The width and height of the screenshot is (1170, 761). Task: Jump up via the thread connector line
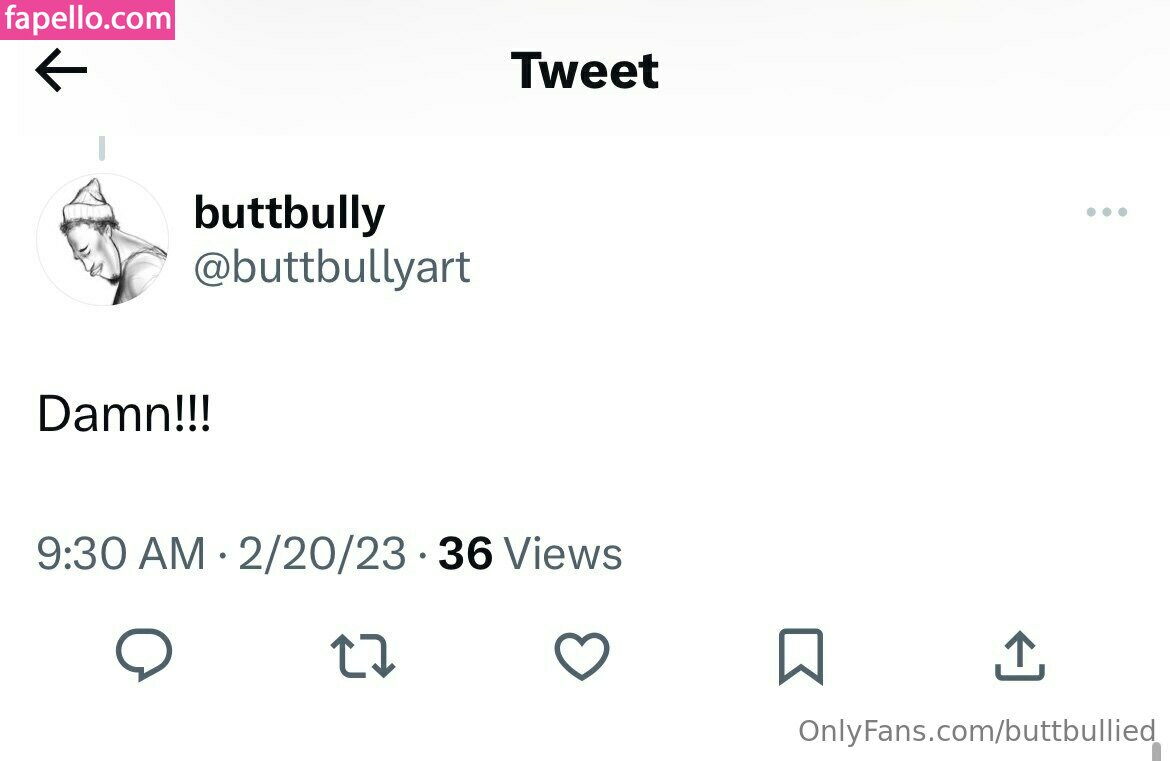[102, 148]
